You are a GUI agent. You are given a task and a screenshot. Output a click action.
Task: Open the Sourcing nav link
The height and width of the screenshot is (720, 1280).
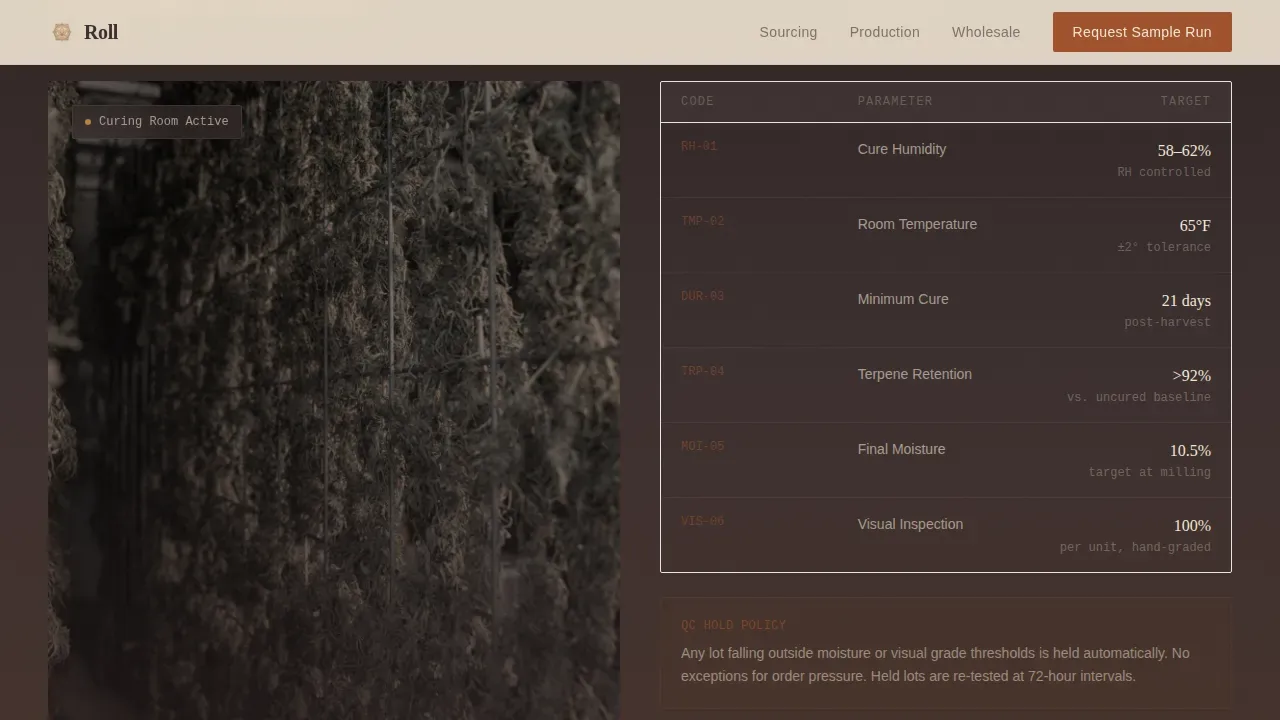(x=788, y=32)
